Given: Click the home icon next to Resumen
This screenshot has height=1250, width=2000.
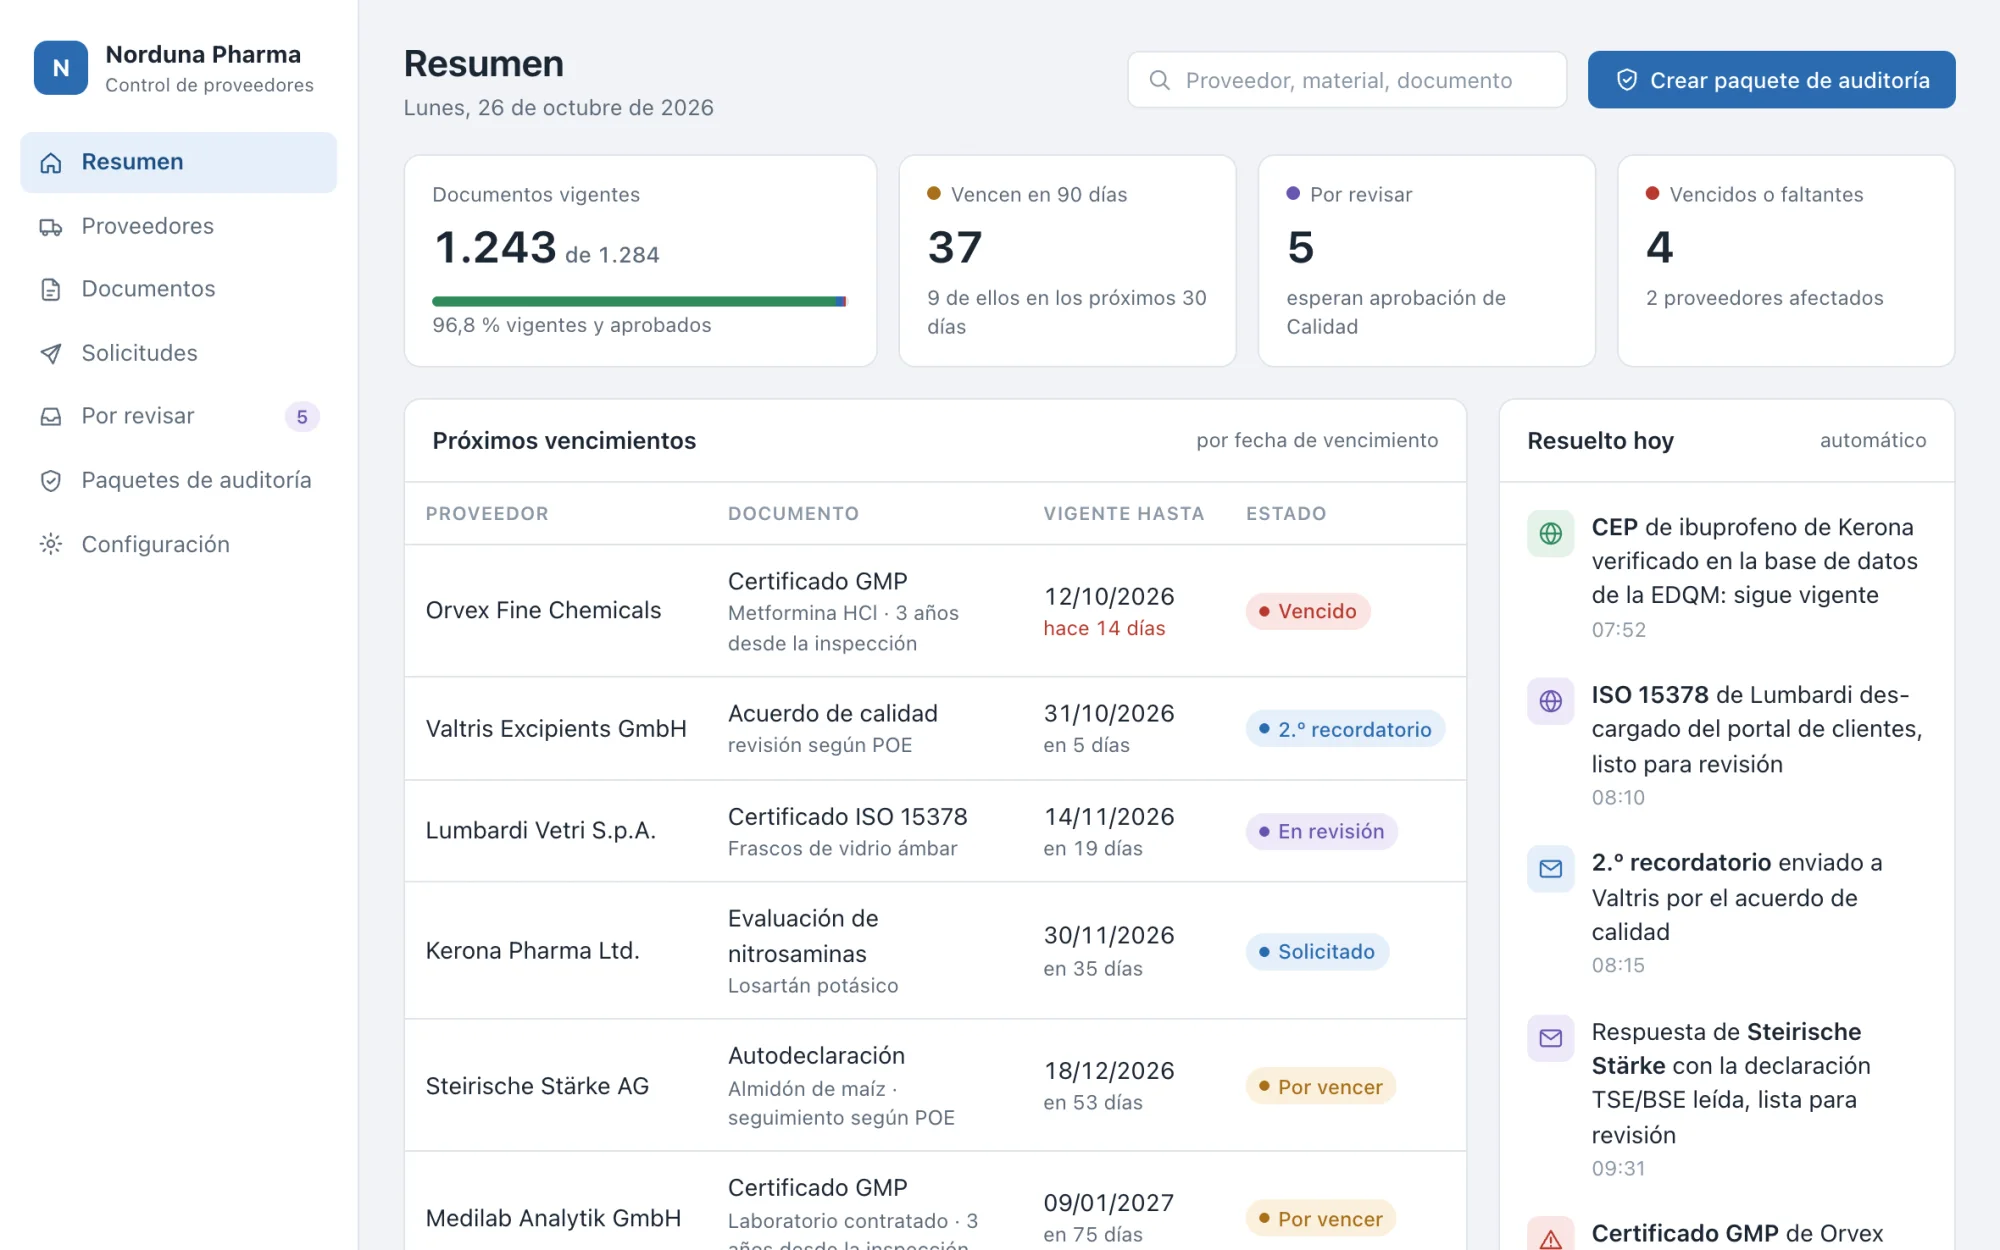Looking at the screenshot, I should 51,162.
